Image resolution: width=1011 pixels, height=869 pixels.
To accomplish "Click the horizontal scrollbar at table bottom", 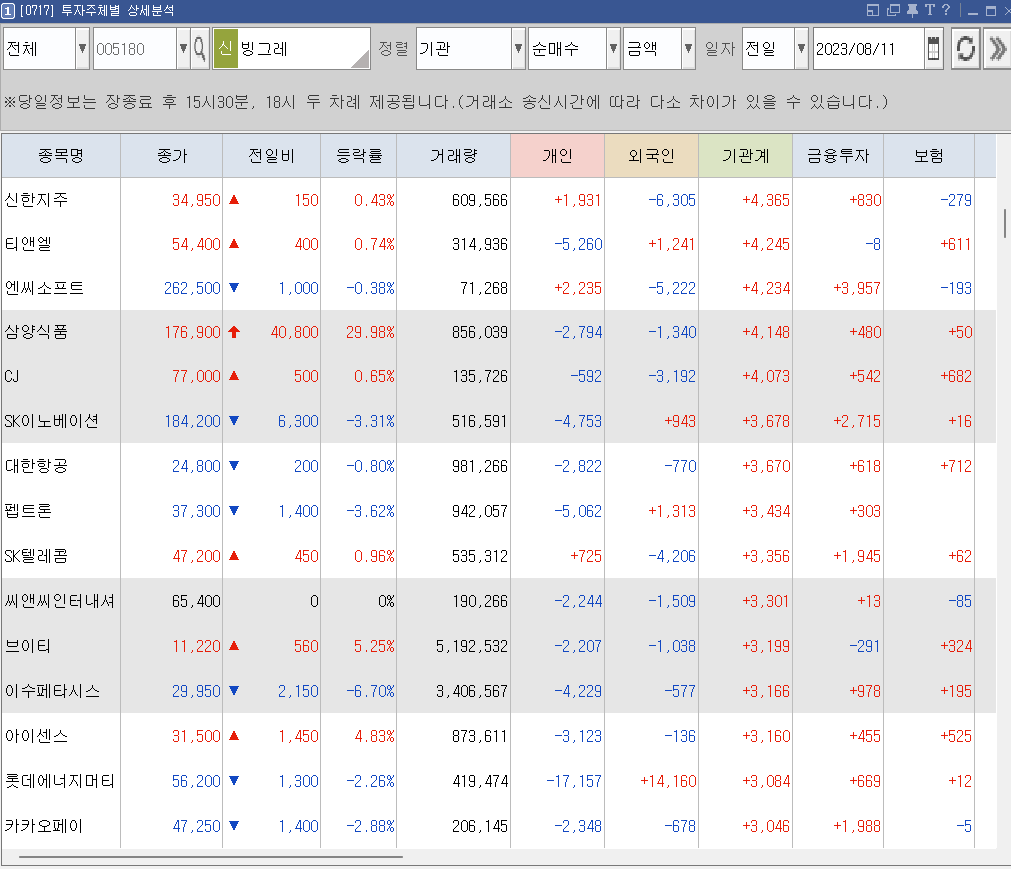I will pyautogui.click(x=211, y=857).
